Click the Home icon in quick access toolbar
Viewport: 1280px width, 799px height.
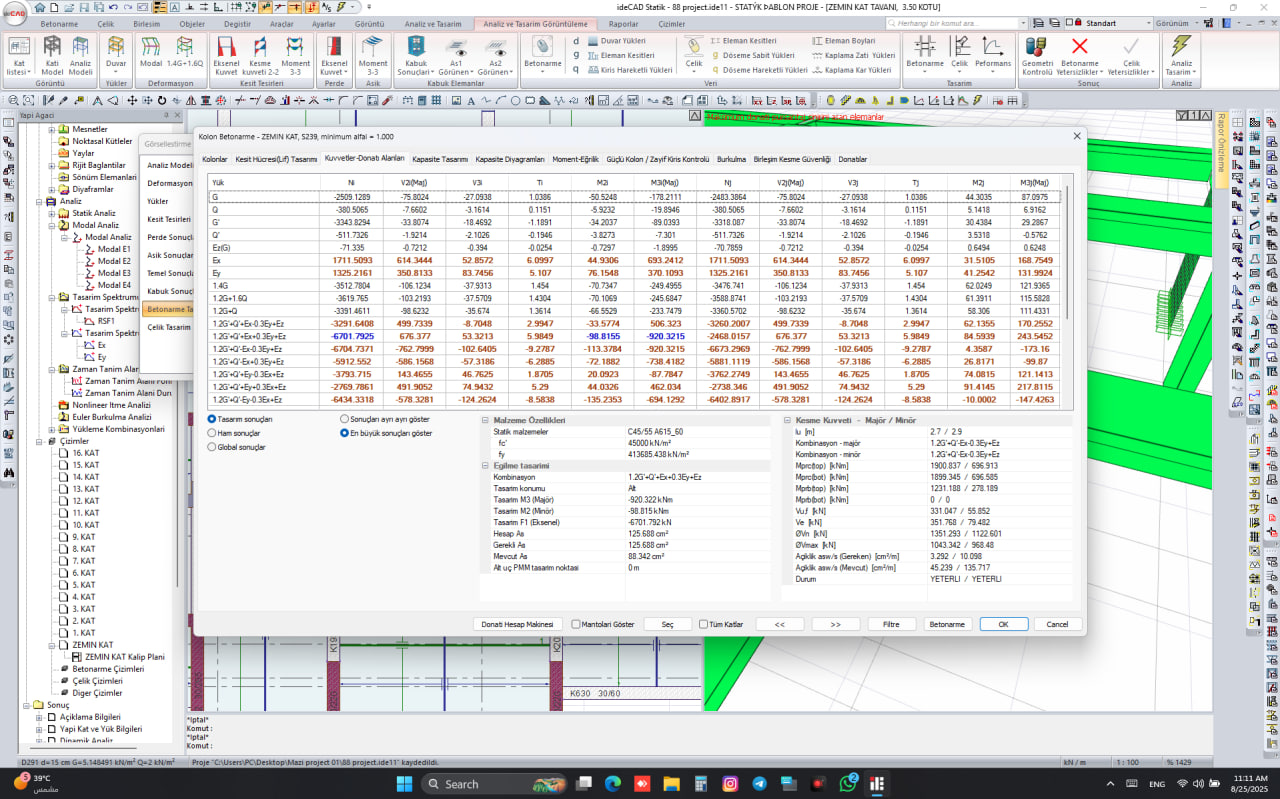click(40, 7)
